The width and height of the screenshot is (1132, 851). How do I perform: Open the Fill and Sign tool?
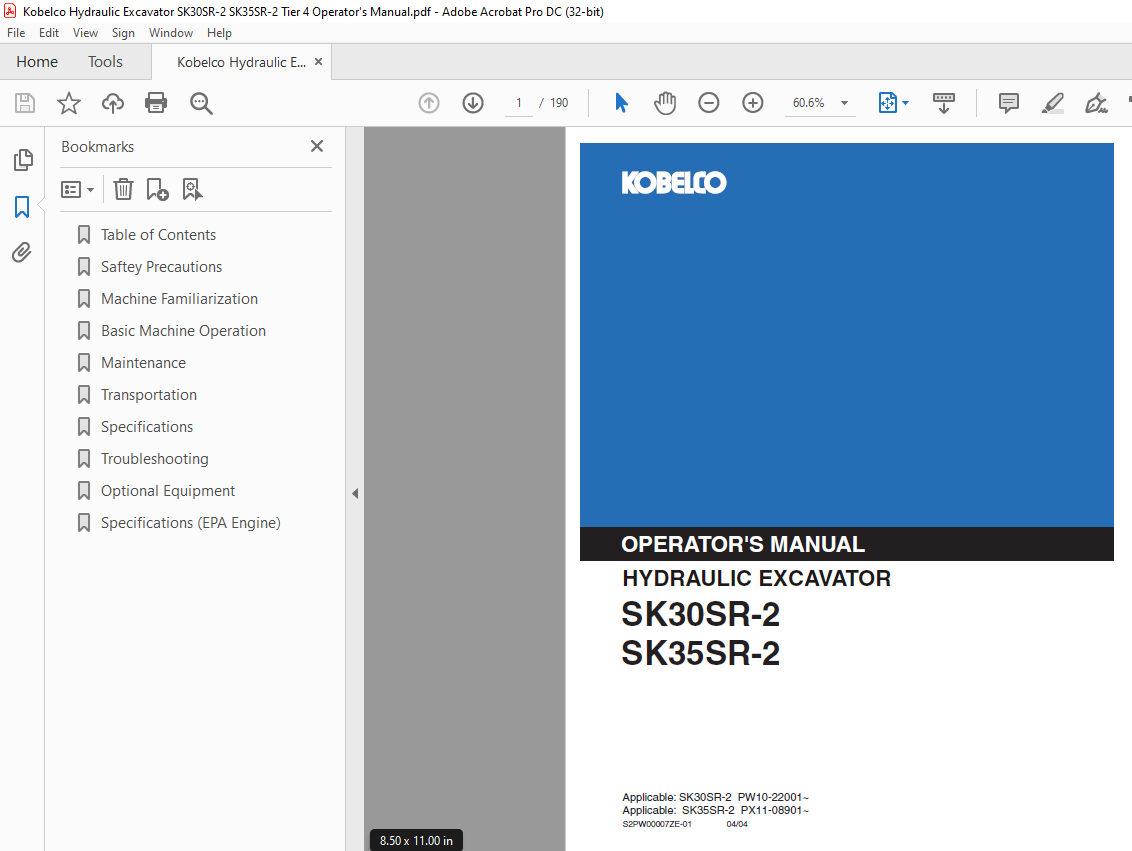pyautogui.click(x=1096, y=103)
